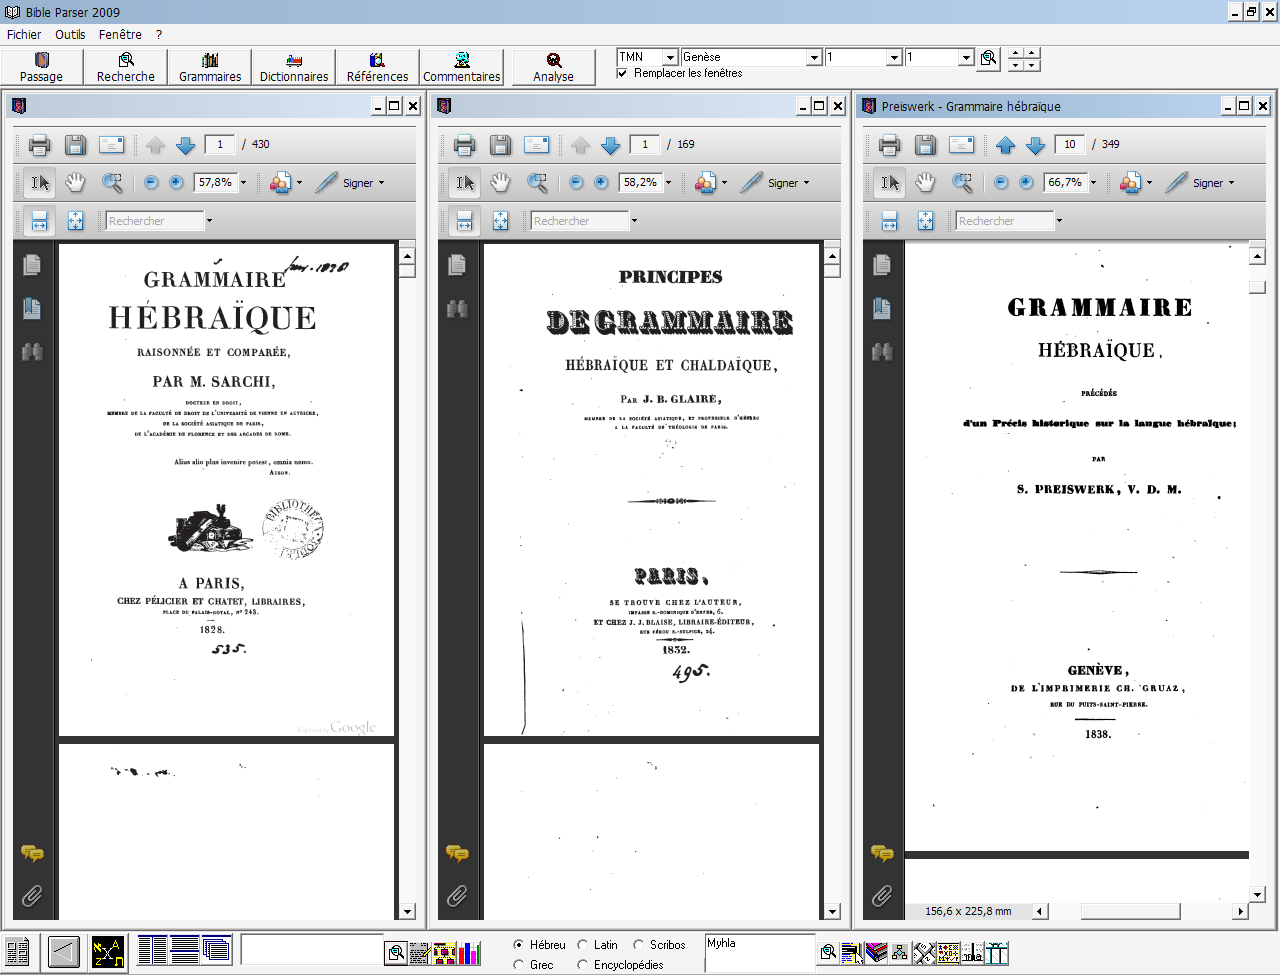Go to next page in Sarchi document

tap(186, 145)
